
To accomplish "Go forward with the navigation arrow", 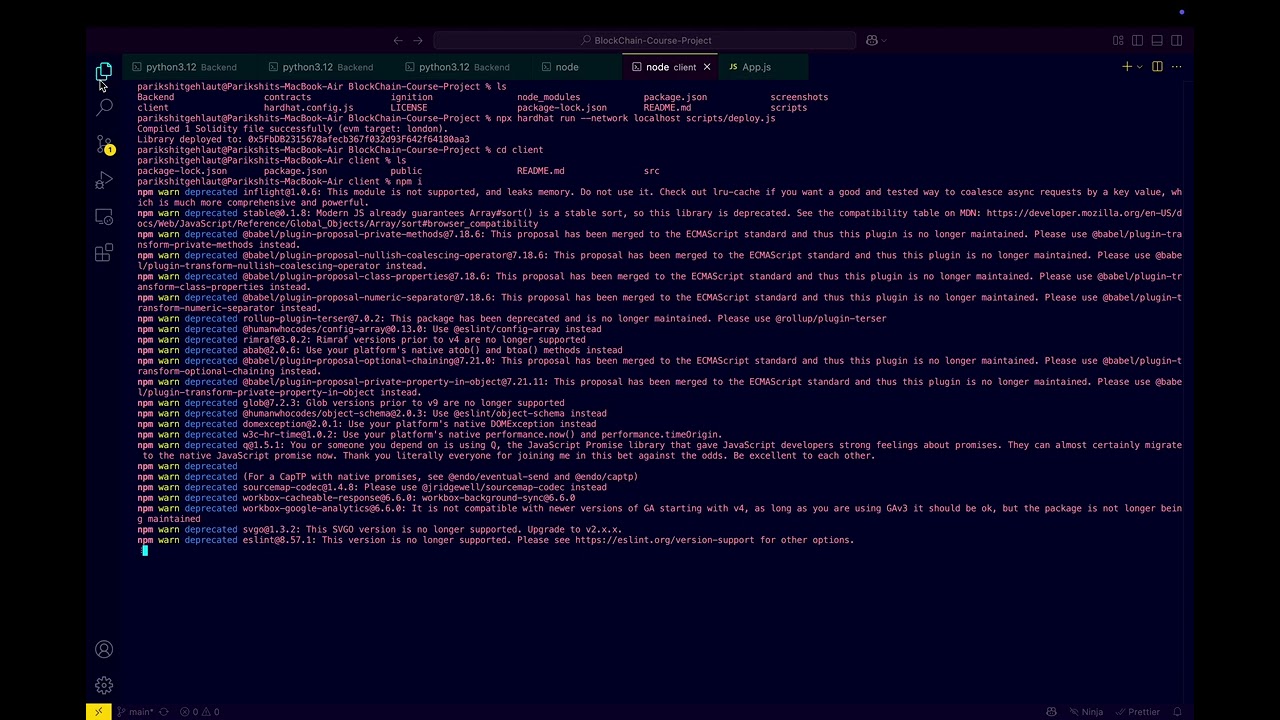I will 418,41.
